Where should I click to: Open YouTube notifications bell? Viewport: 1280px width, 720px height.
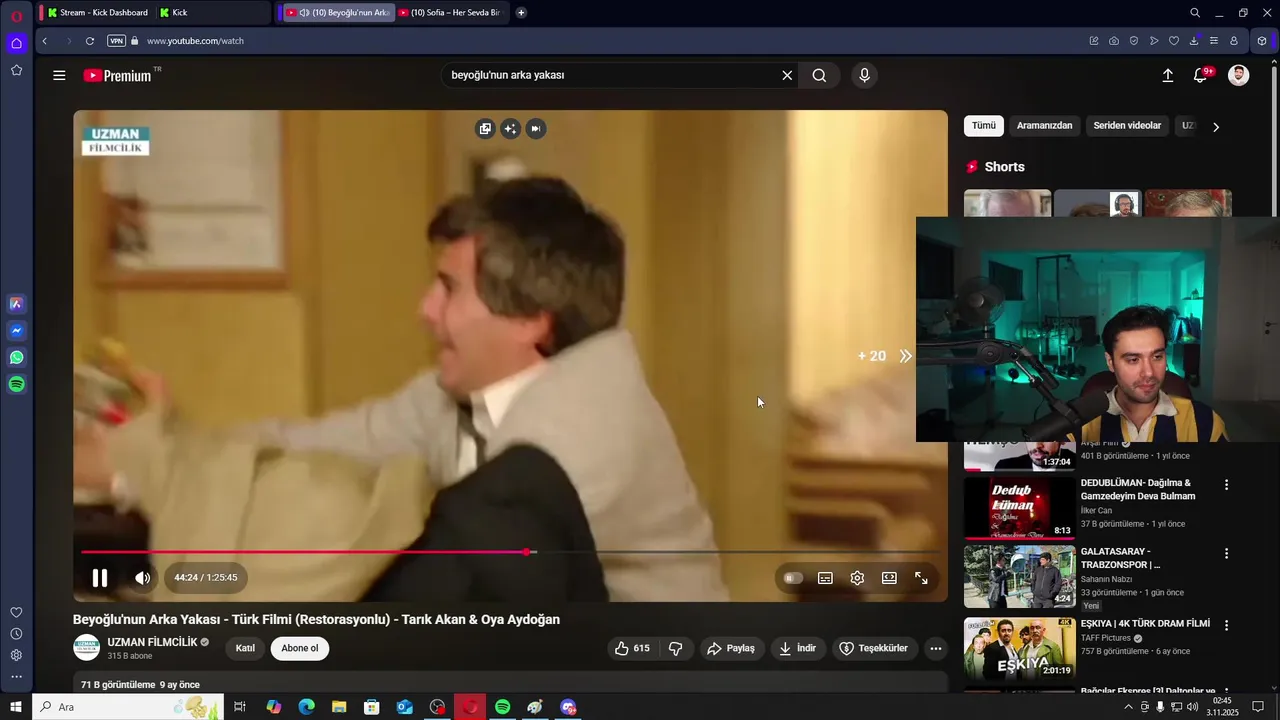tap(1201, 75)
